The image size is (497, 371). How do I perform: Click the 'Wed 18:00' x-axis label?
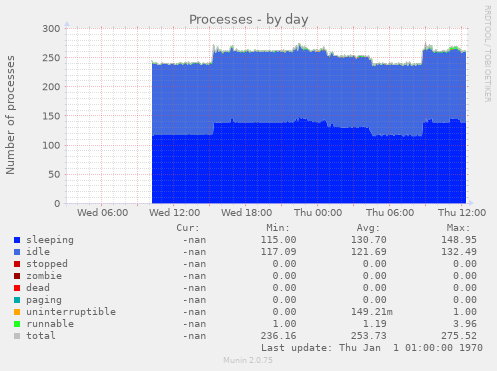[x=247, y=213]
